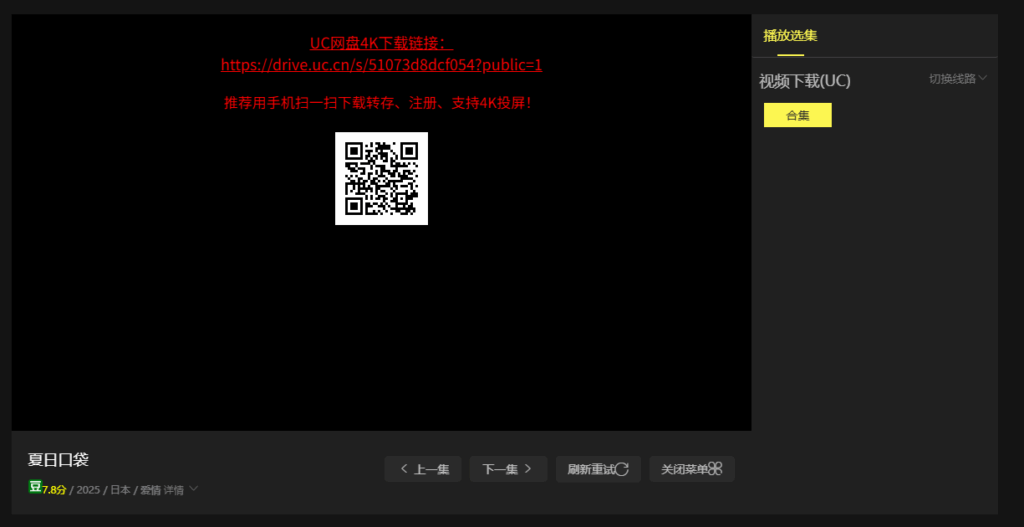This screenshot has height=527, width=1024.
Task: Switch to the 播放选集 tab
Action: click(790, 36)
